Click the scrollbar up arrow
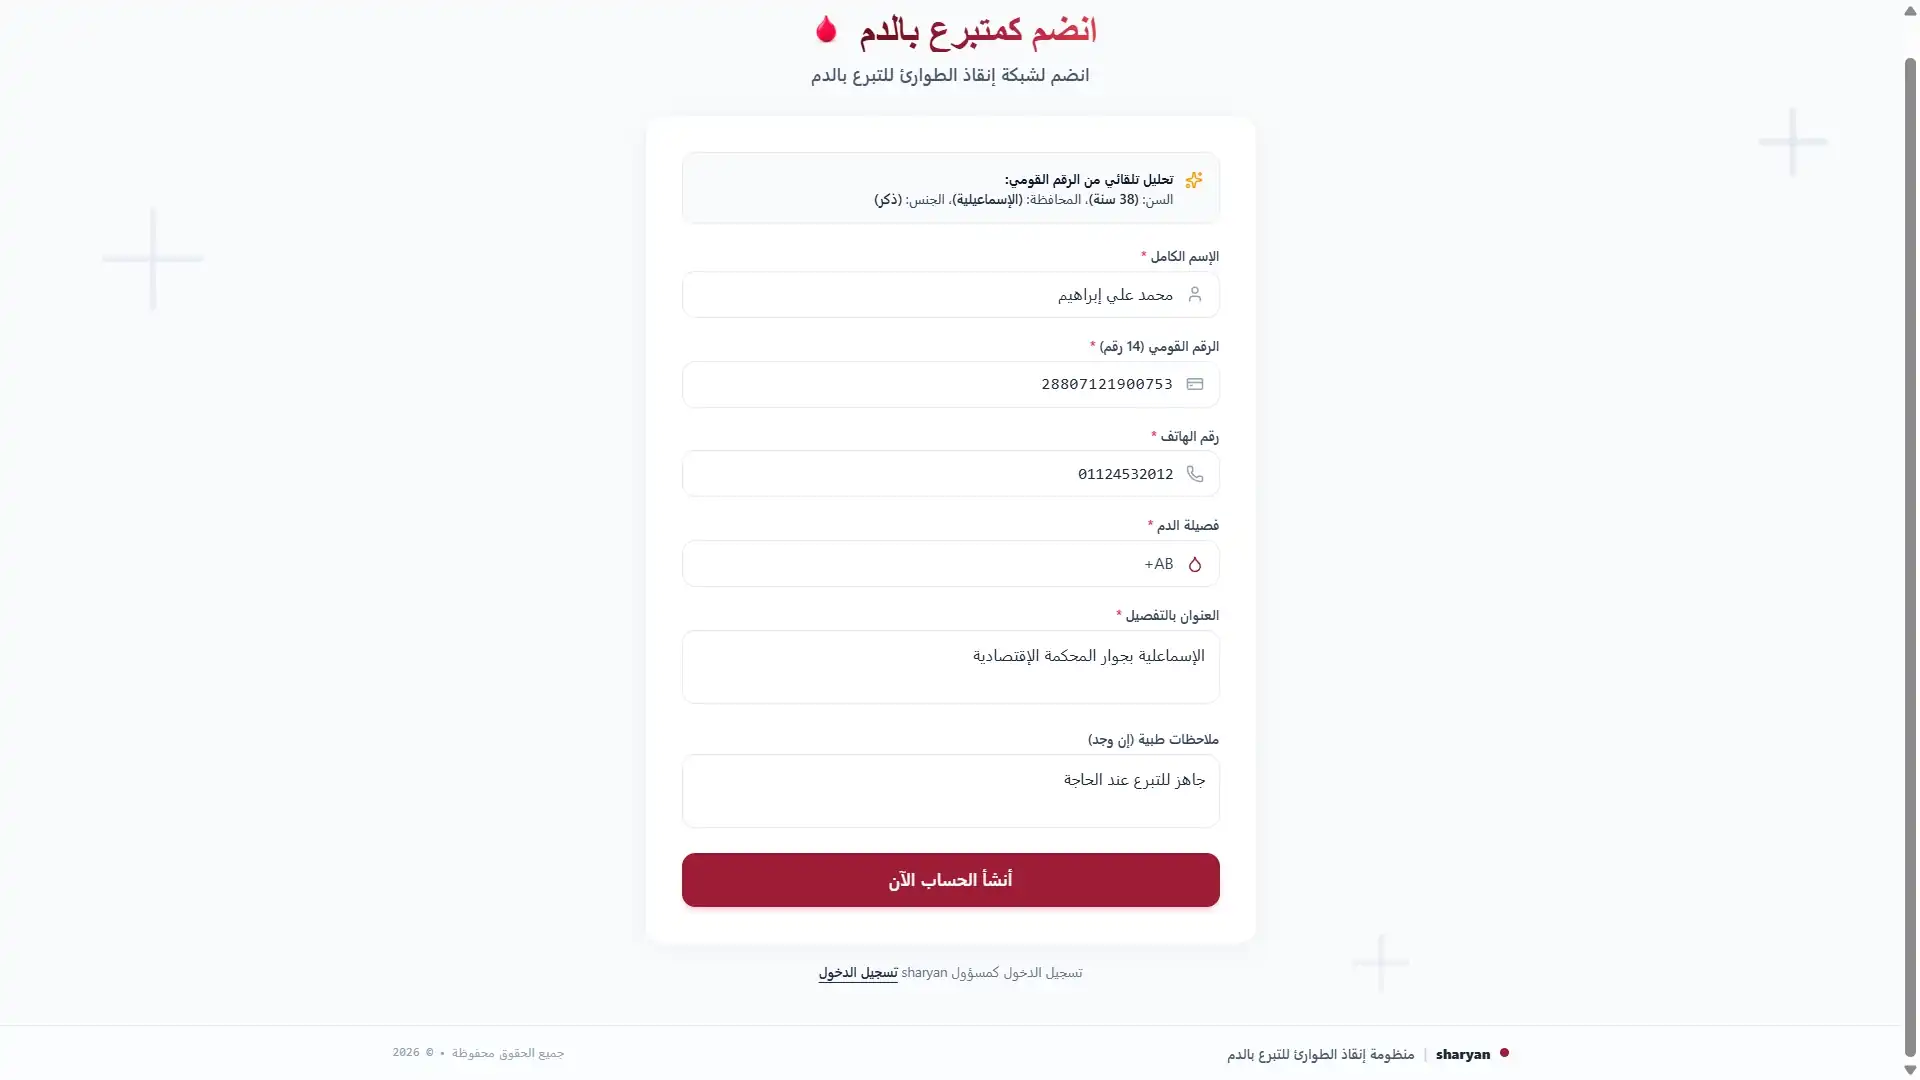The width and height of the screenshot is (1920, 1080). pos(1910,10)
